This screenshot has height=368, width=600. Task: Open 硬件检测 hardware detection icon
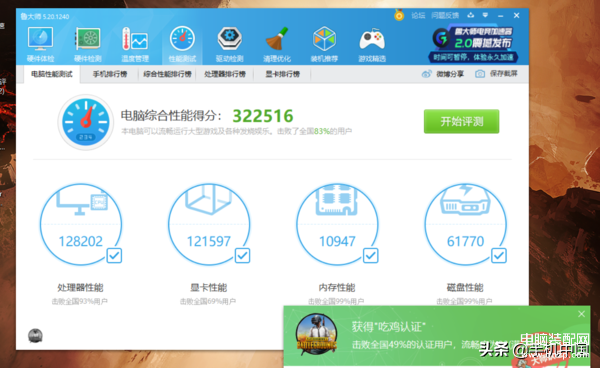88,39
